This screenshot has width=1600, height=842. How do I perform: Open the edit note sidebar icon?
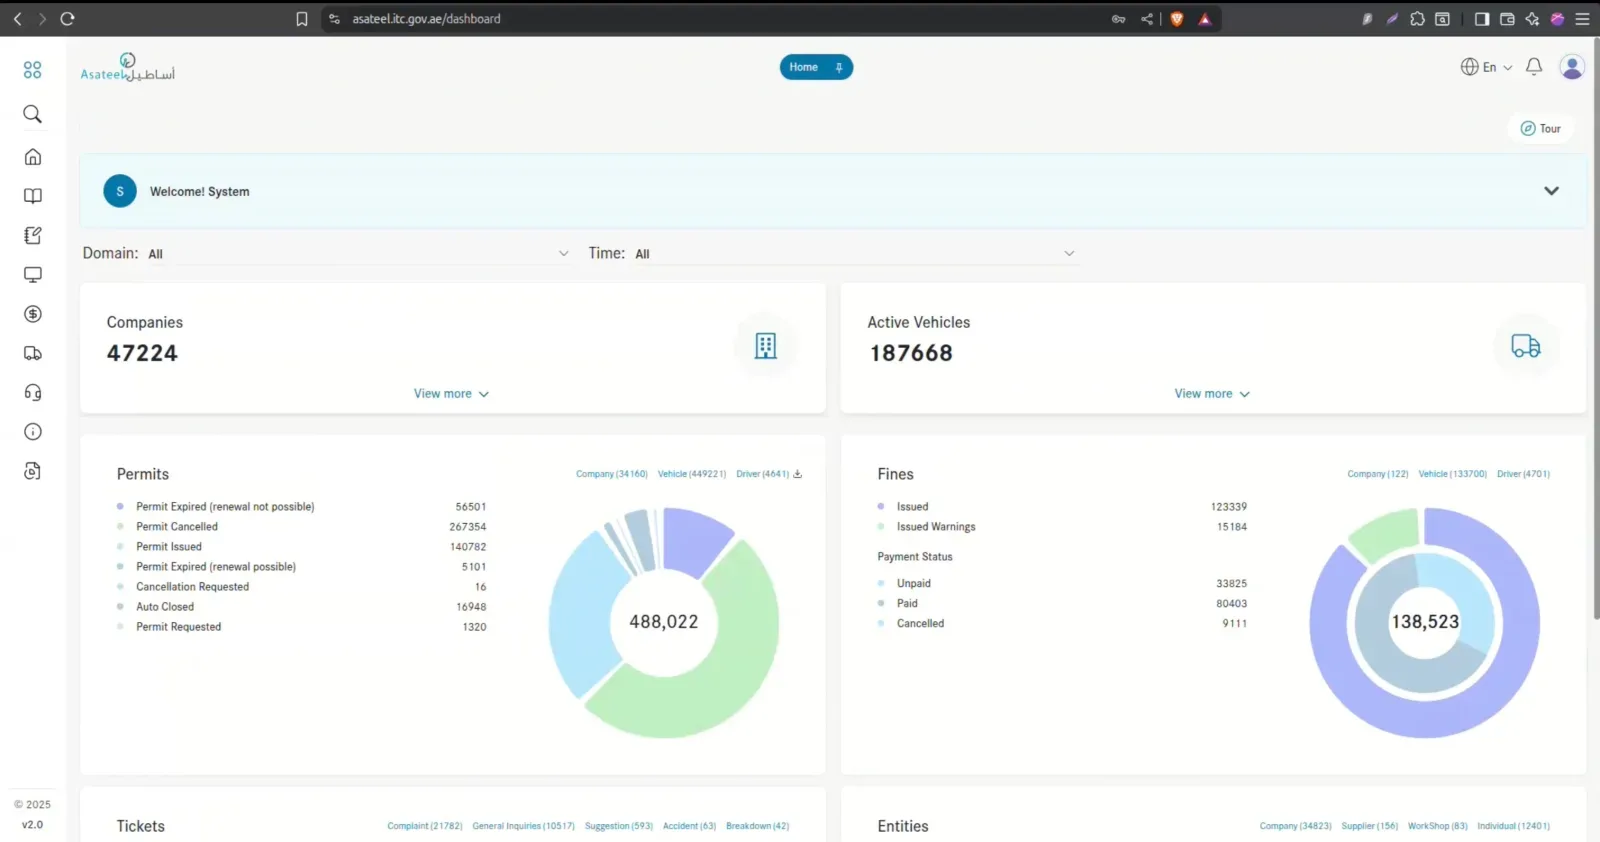[32, 235]
